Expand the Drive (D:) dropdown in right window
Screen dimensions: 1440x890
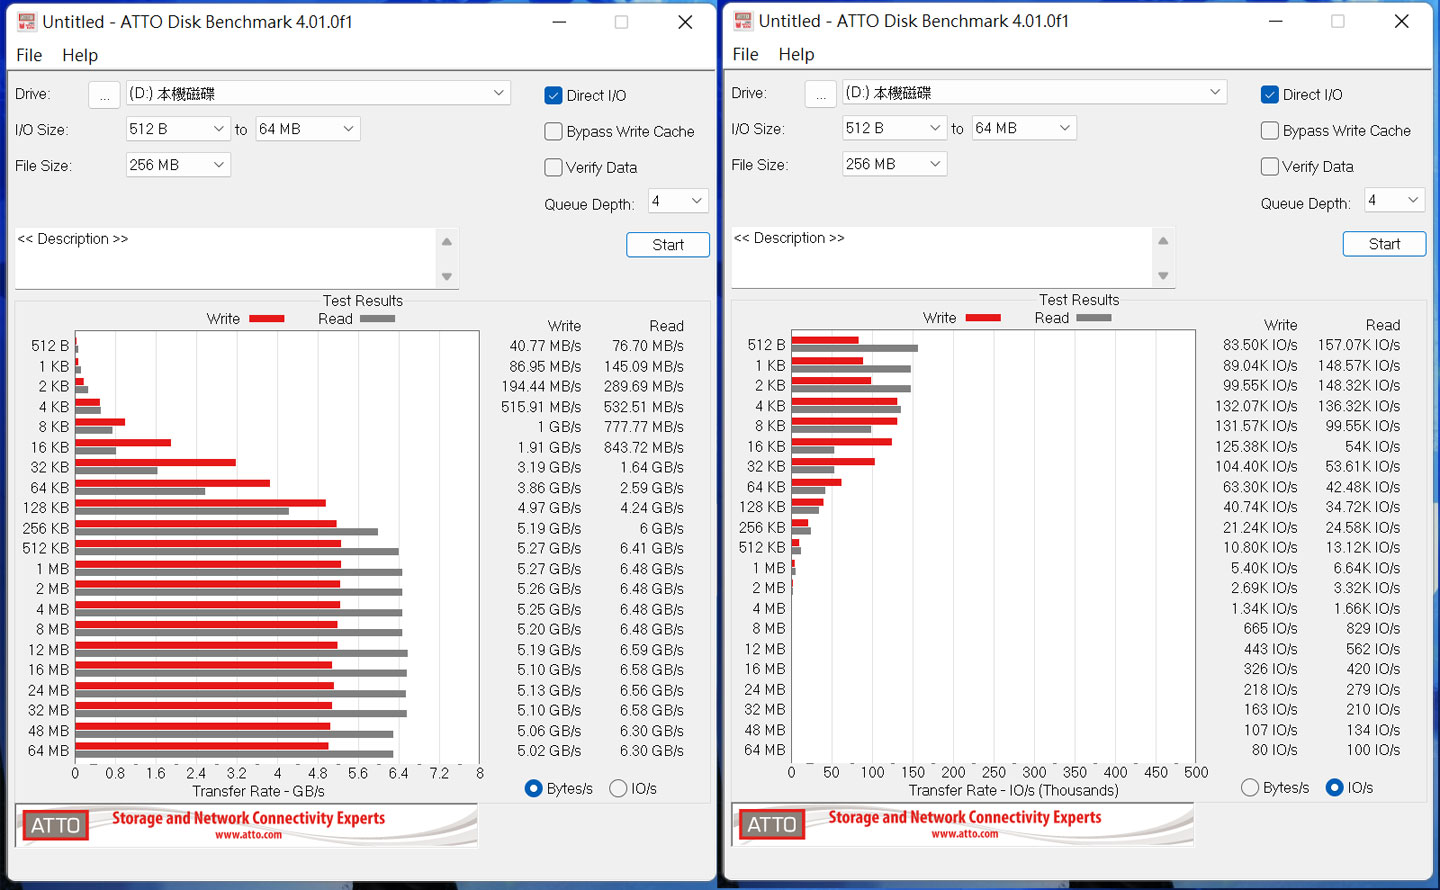[1034, 92]
